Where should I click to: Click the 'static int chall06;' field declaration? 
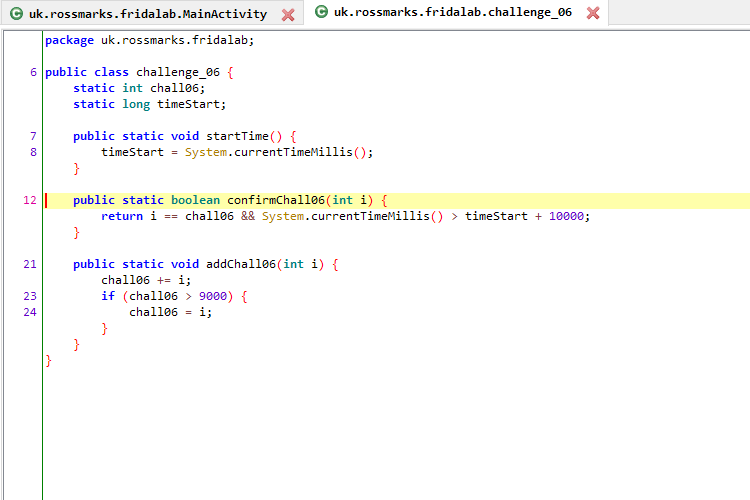click(x=139, y=88)
